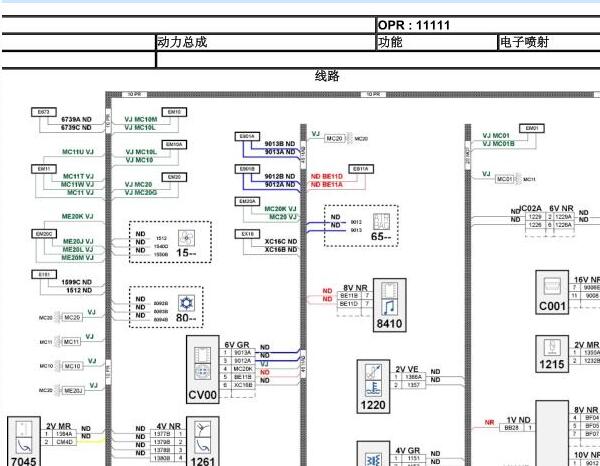Click the JC02A connector label

(530, 209)
